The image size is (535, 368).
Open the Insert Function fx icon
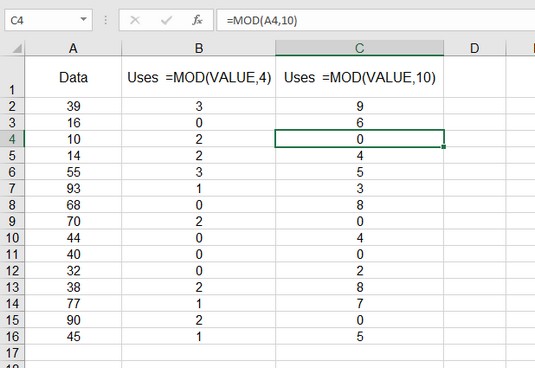[x=197, y=20]
